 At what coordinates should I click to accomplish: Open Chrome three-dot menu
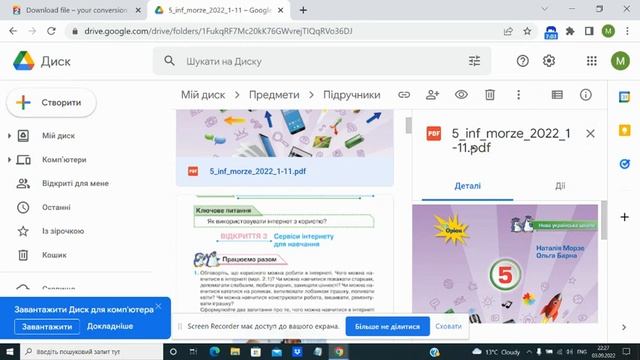click(x=627, y=31)
